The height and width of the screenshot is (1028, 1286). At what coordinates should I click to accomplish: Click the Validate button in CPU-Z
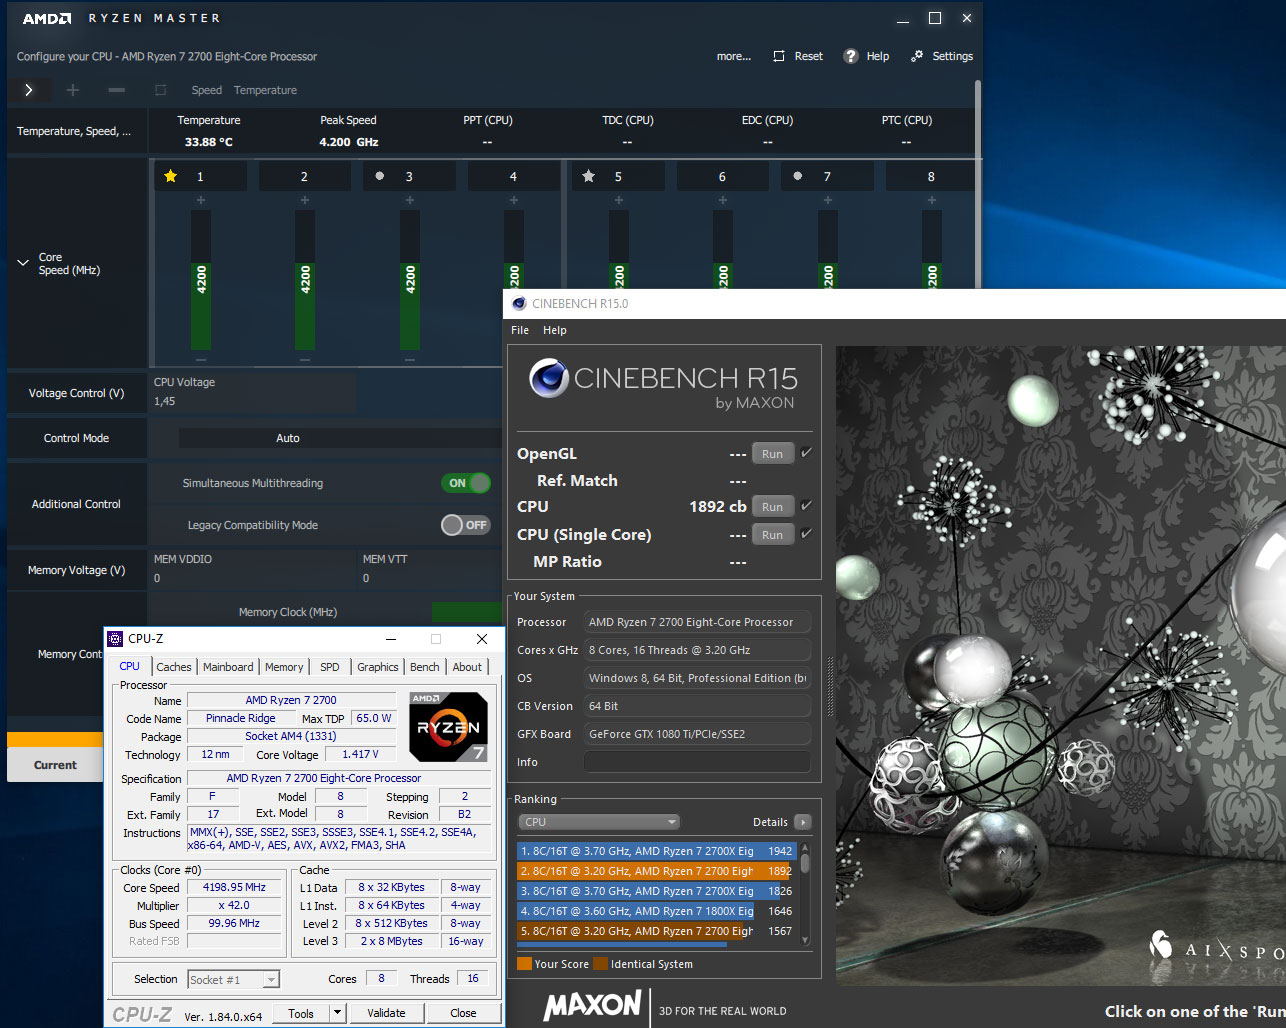click(x=386, y=1013)
